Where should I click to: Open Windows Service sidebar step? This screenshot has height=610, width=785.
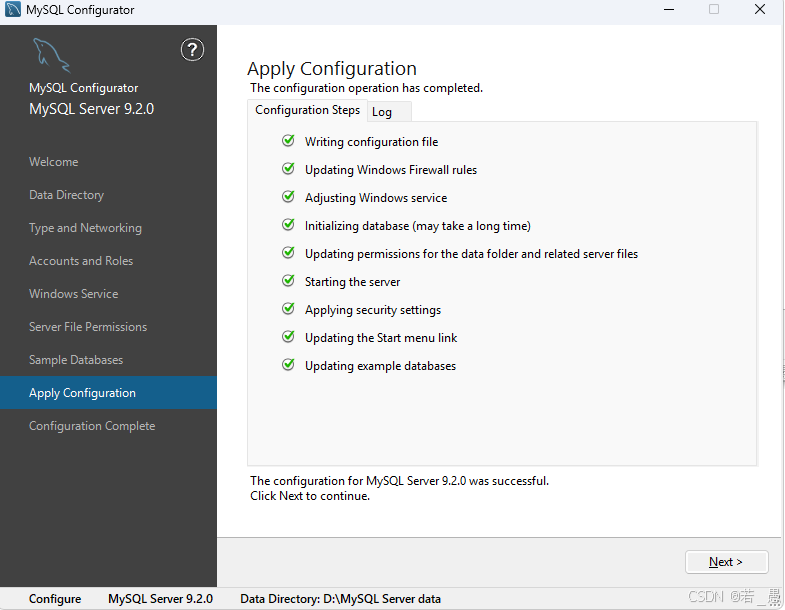(x=74, y=294)
